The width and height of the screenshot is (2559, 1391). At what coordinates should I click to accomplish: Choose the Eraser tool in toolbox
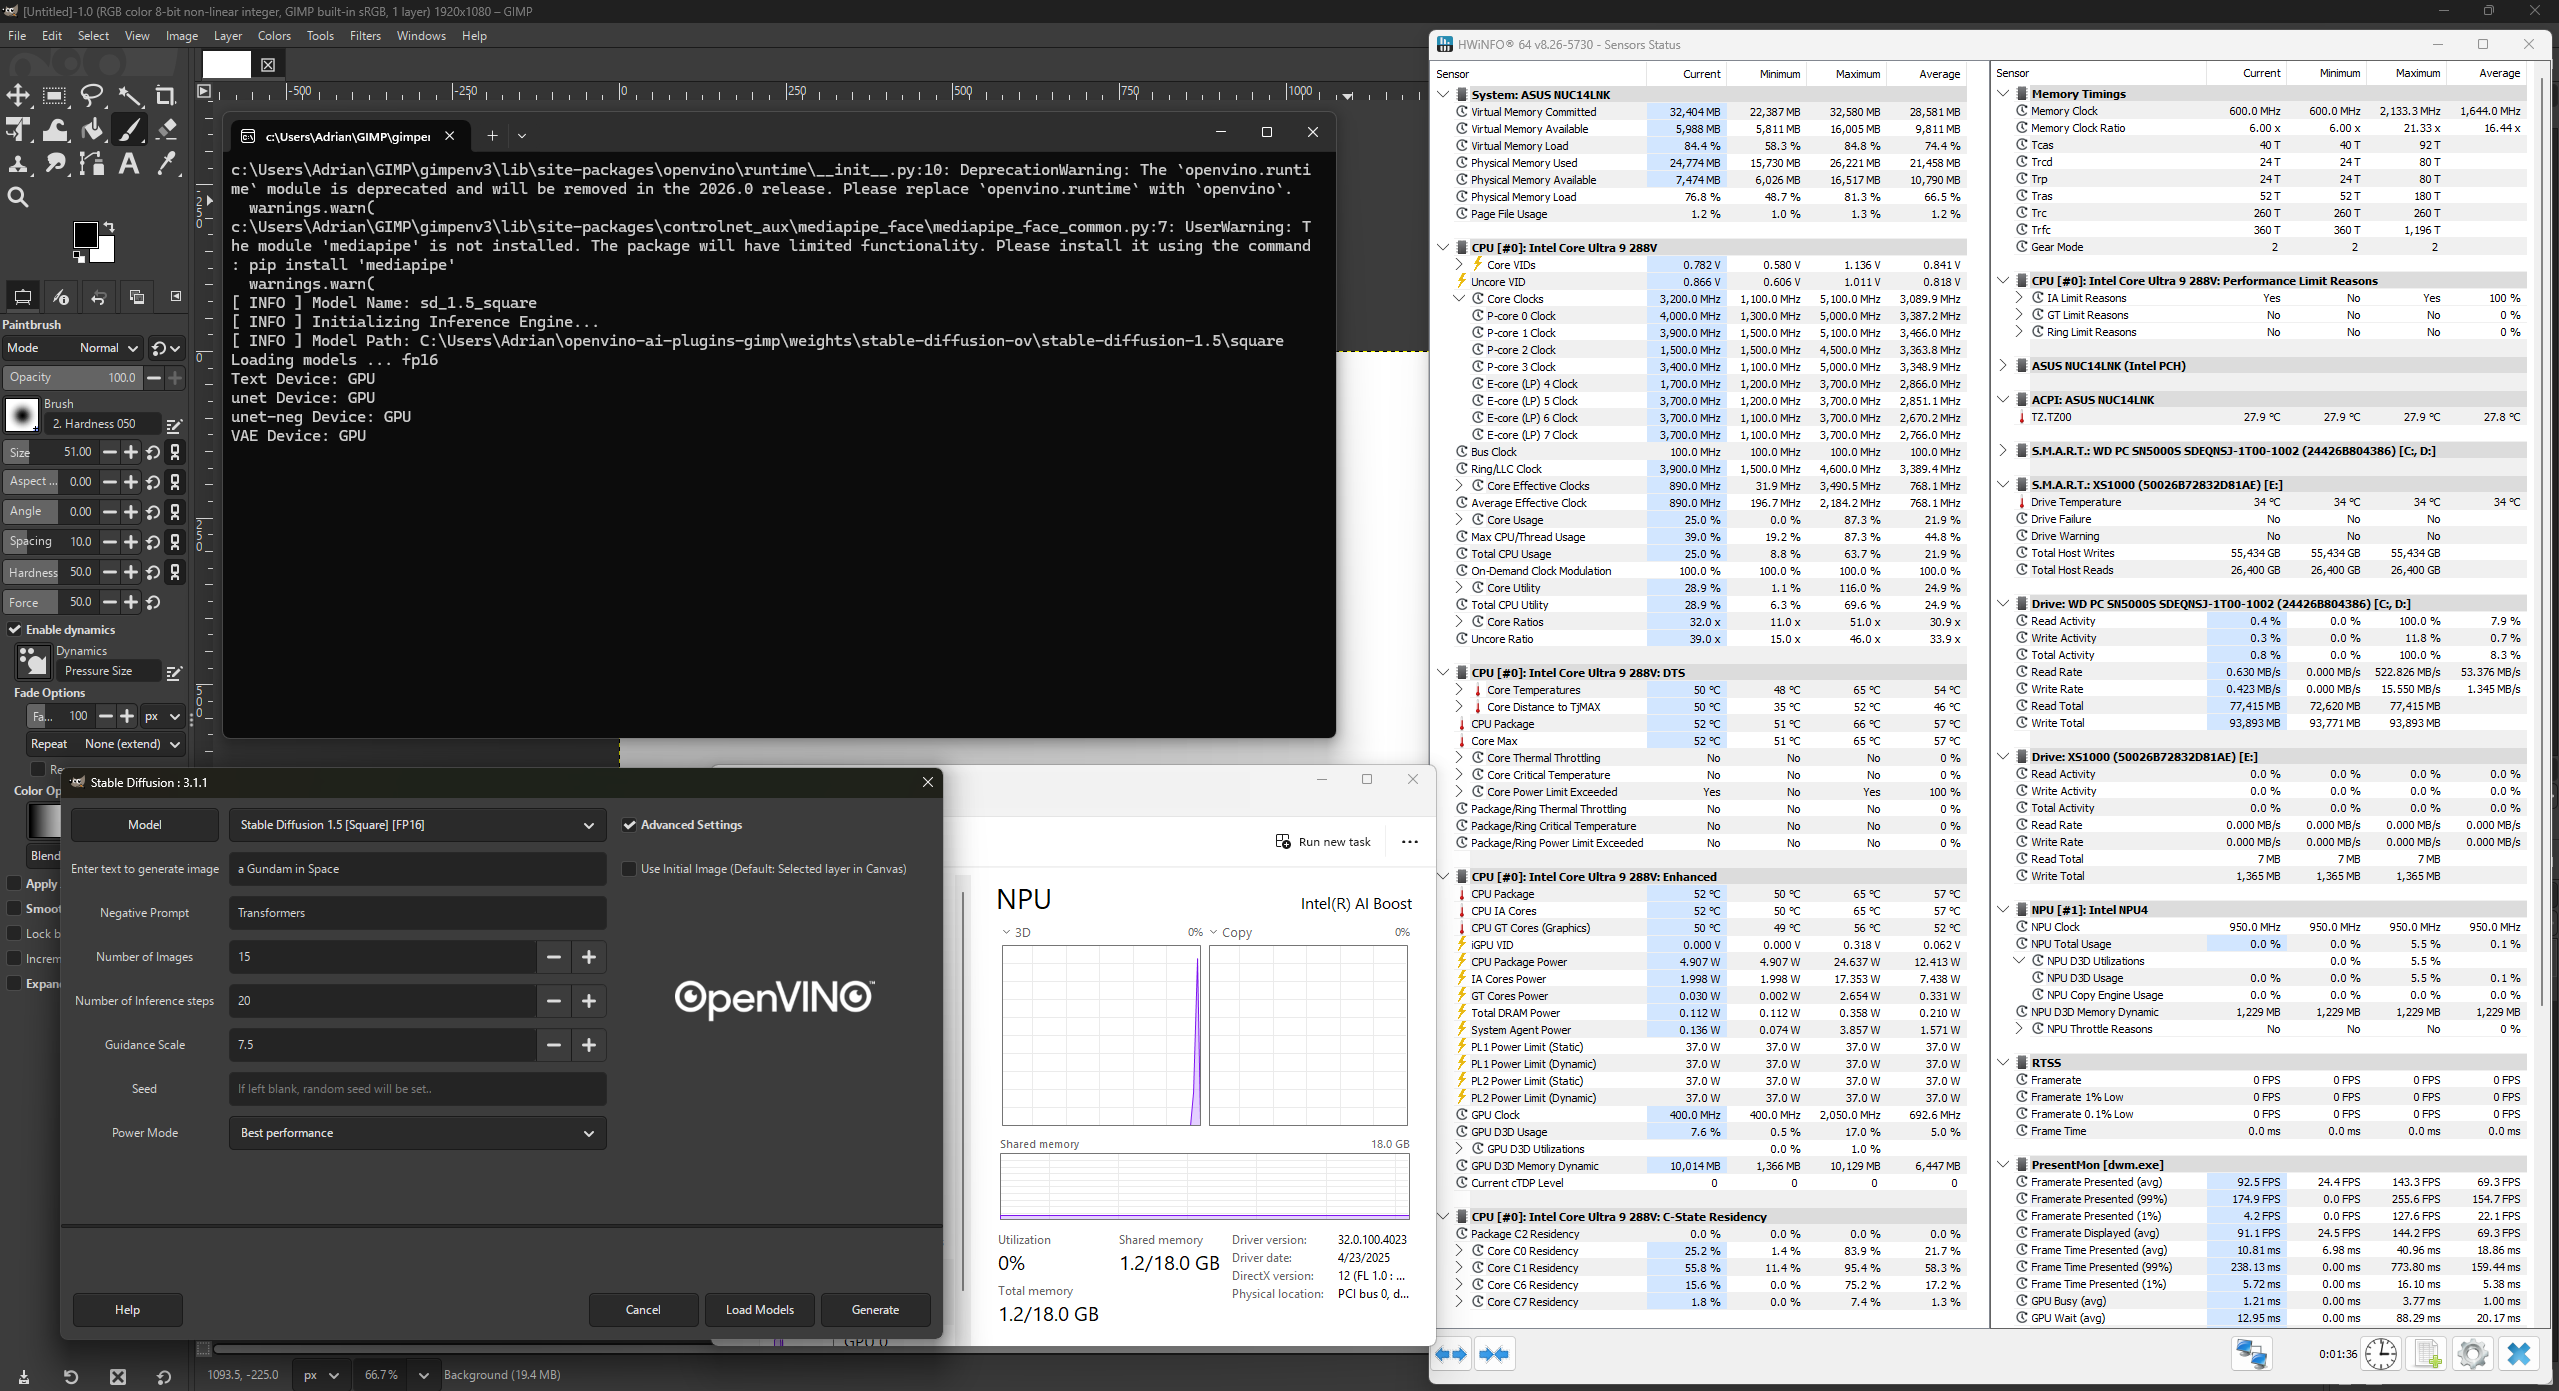(166, 130)
